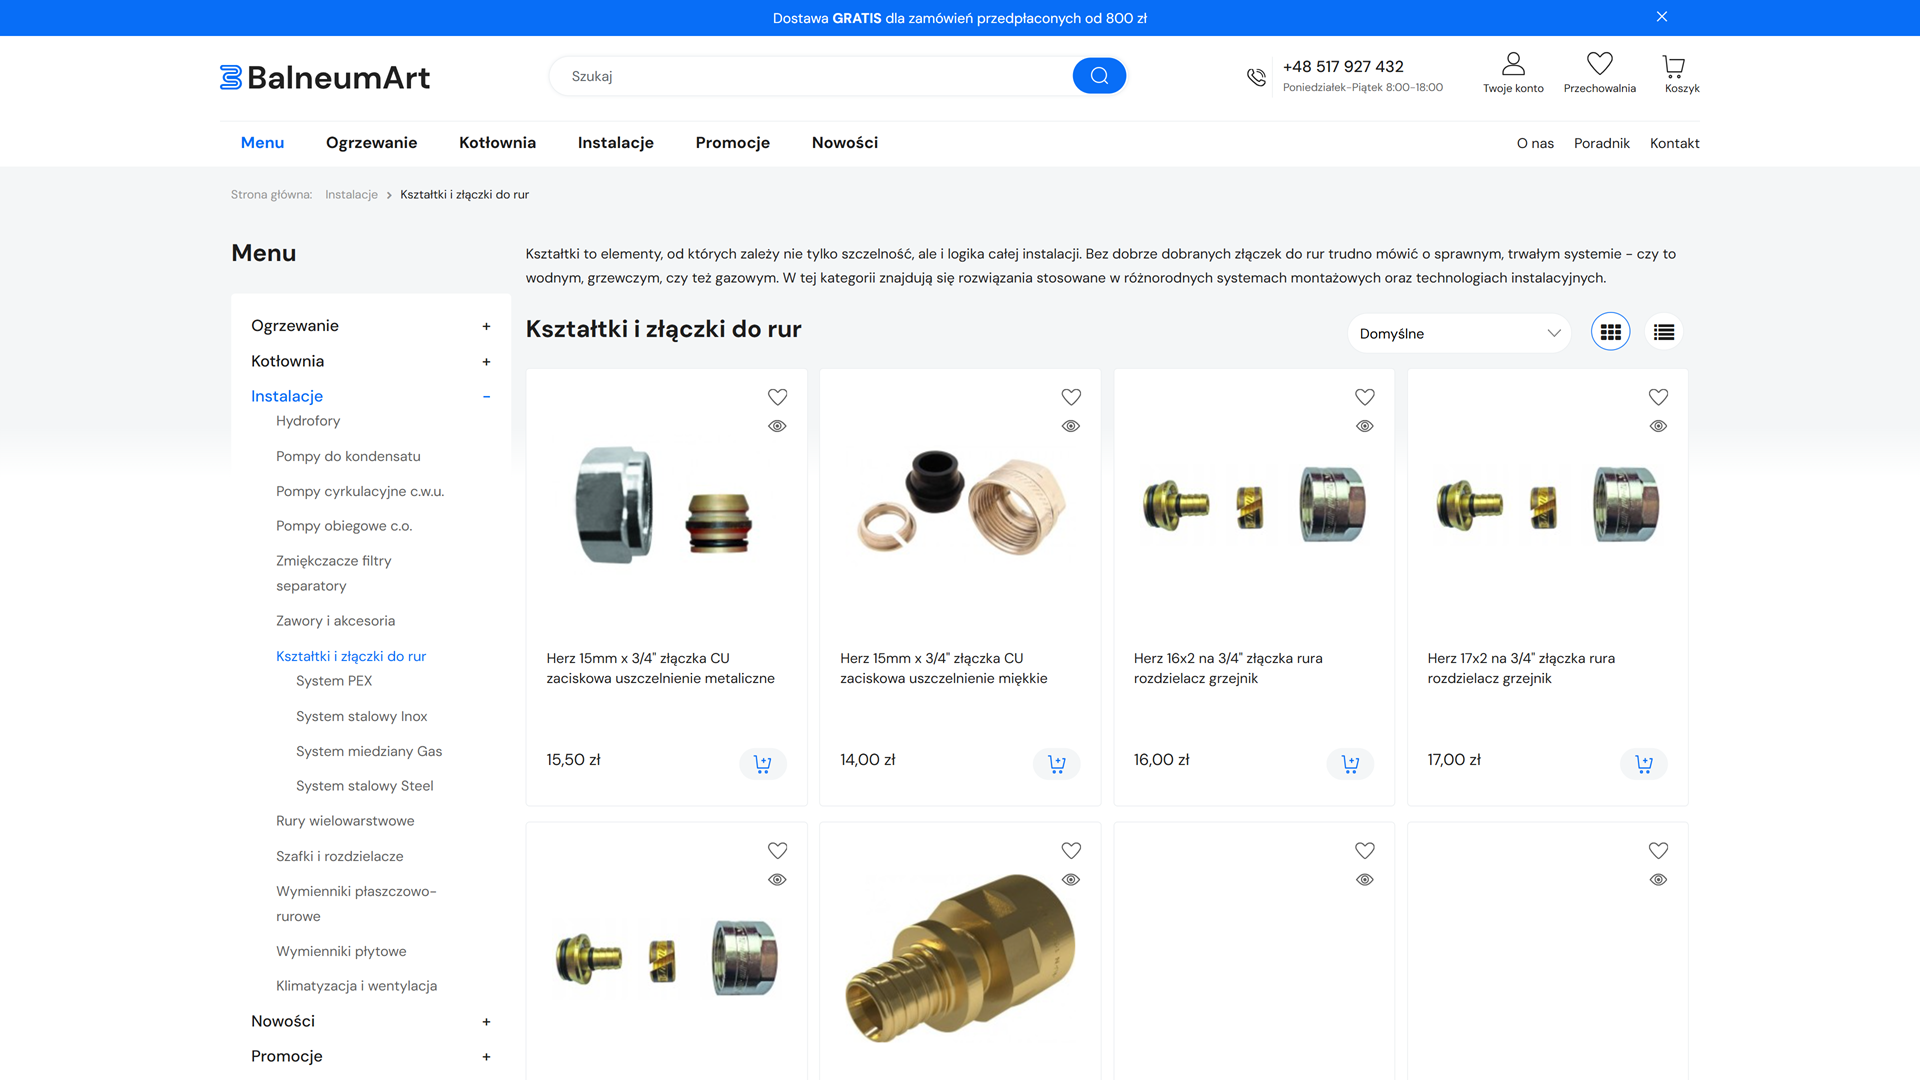This screenshot has width=1920, height=1080.
Task: Collapse the Instalacje sidebar category
Action: 486,397
